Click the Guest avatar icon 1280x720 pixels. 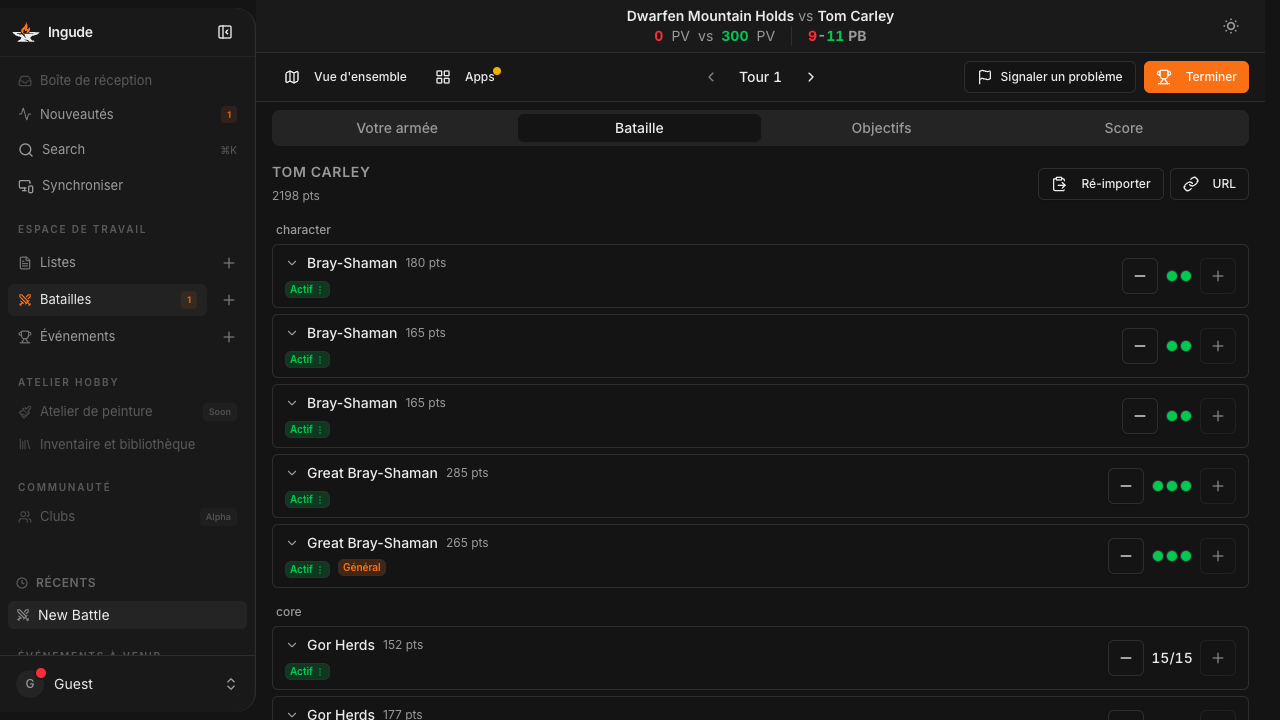[30, 684]
